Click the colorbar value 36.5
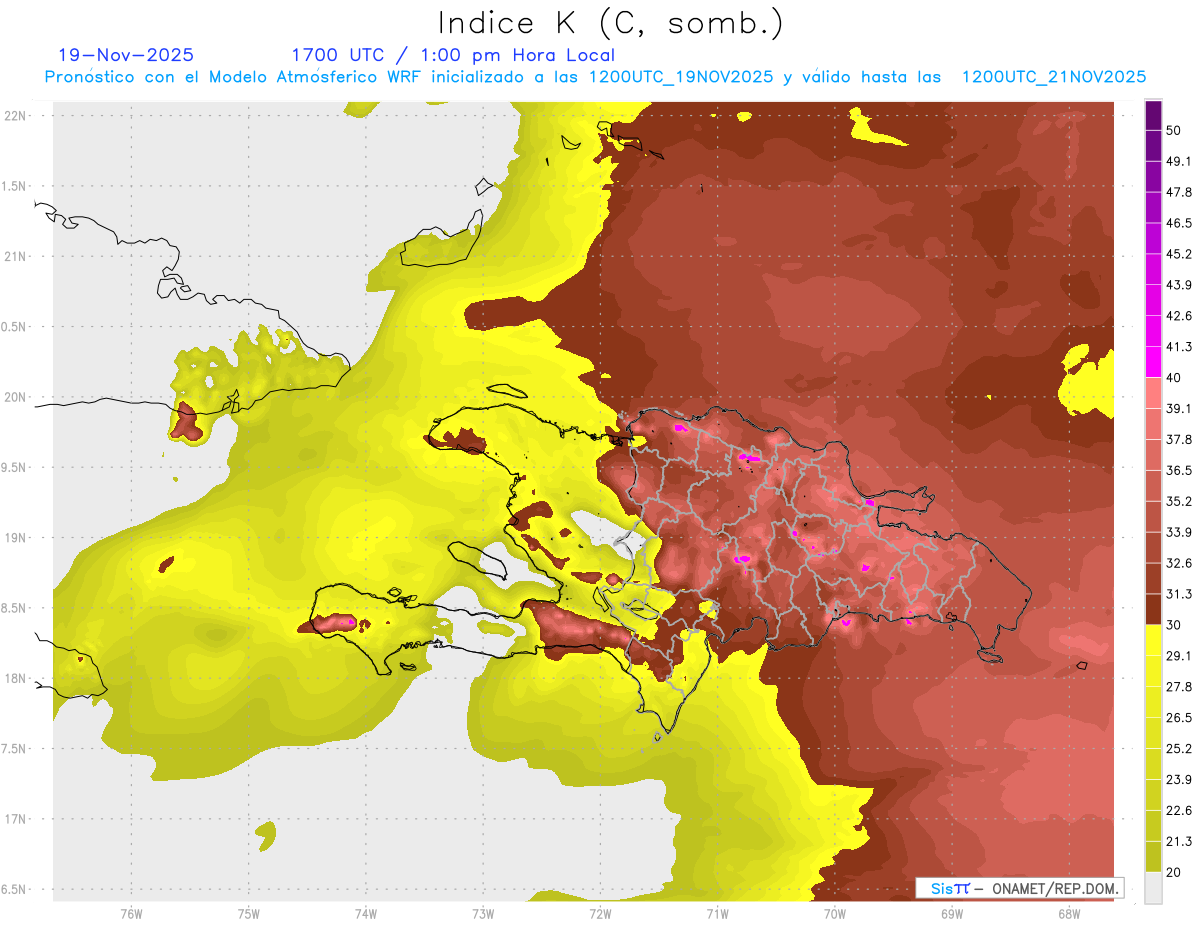Image resolution: width=1200 pixels, height=927 pixels. click(x=1179, y=470)
